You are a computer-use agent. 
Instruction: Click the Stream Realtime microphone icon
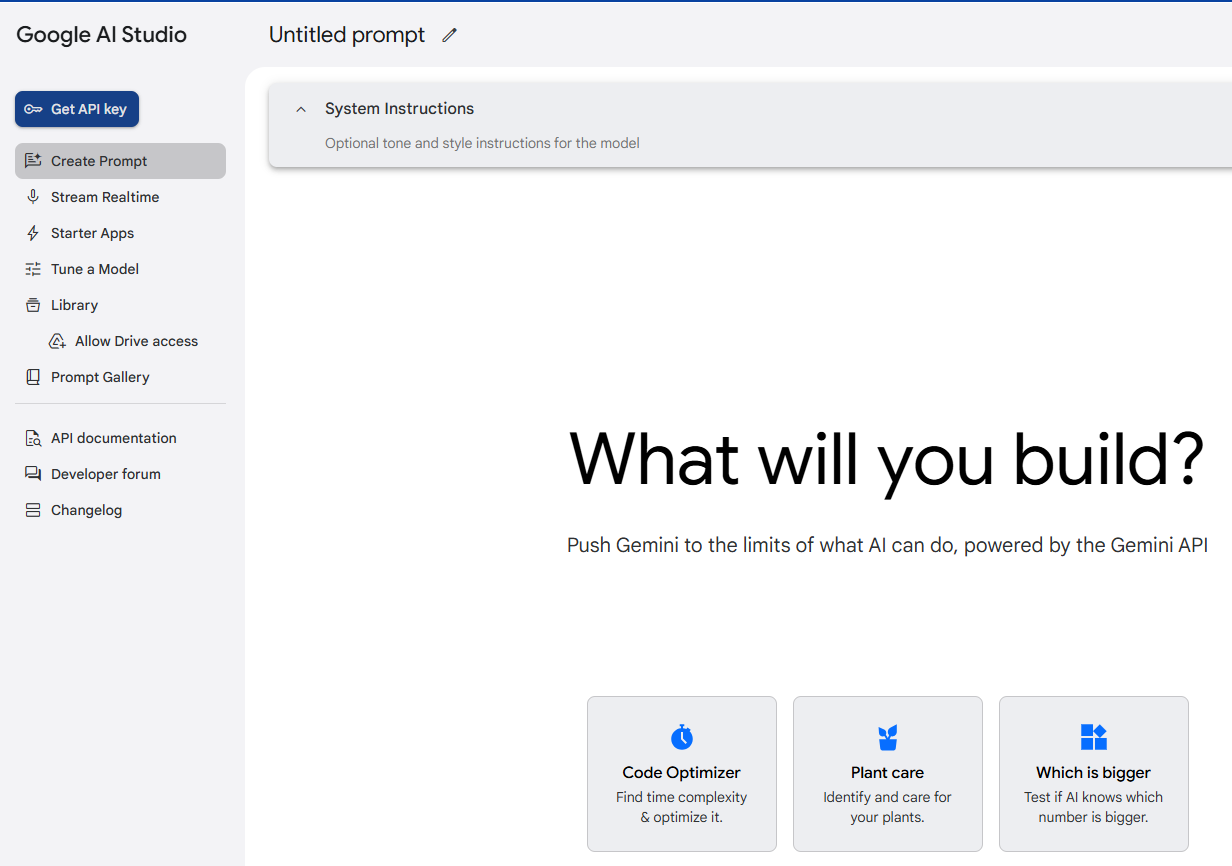point(33,197)
